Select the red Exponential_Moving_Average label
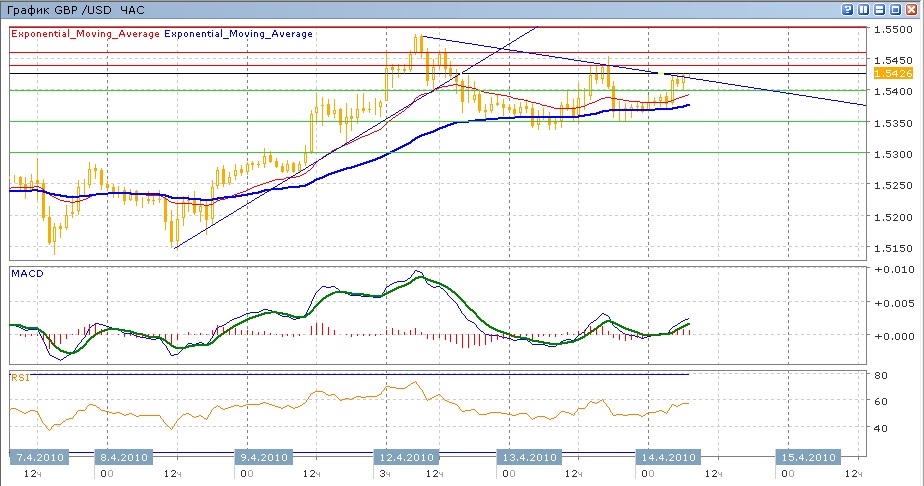The height and width of the screenshot is (486, 924). pos(84,33)
